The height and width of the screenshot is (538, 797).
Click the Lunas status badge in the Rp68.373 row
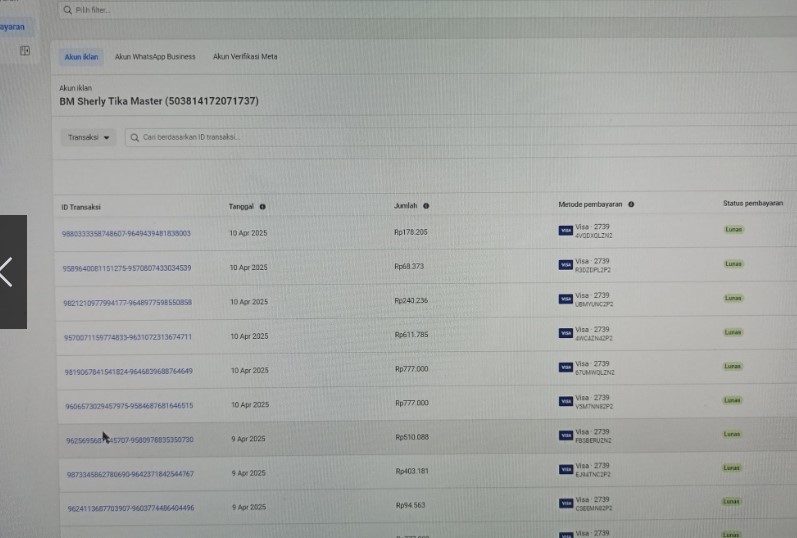pos(733,264)
